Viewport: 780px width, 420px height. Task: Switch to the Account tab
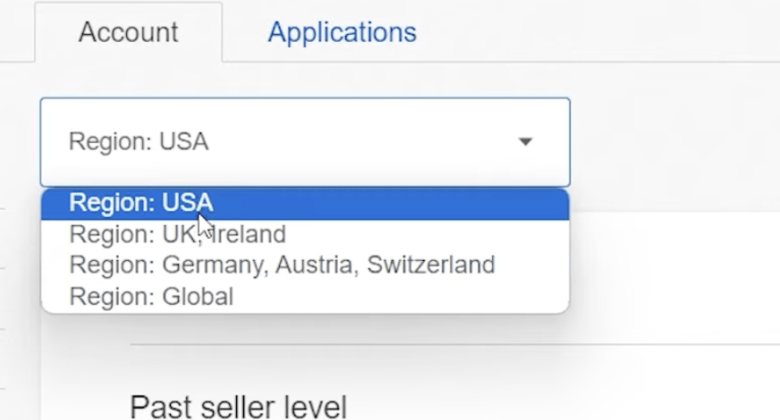point(128,32)
